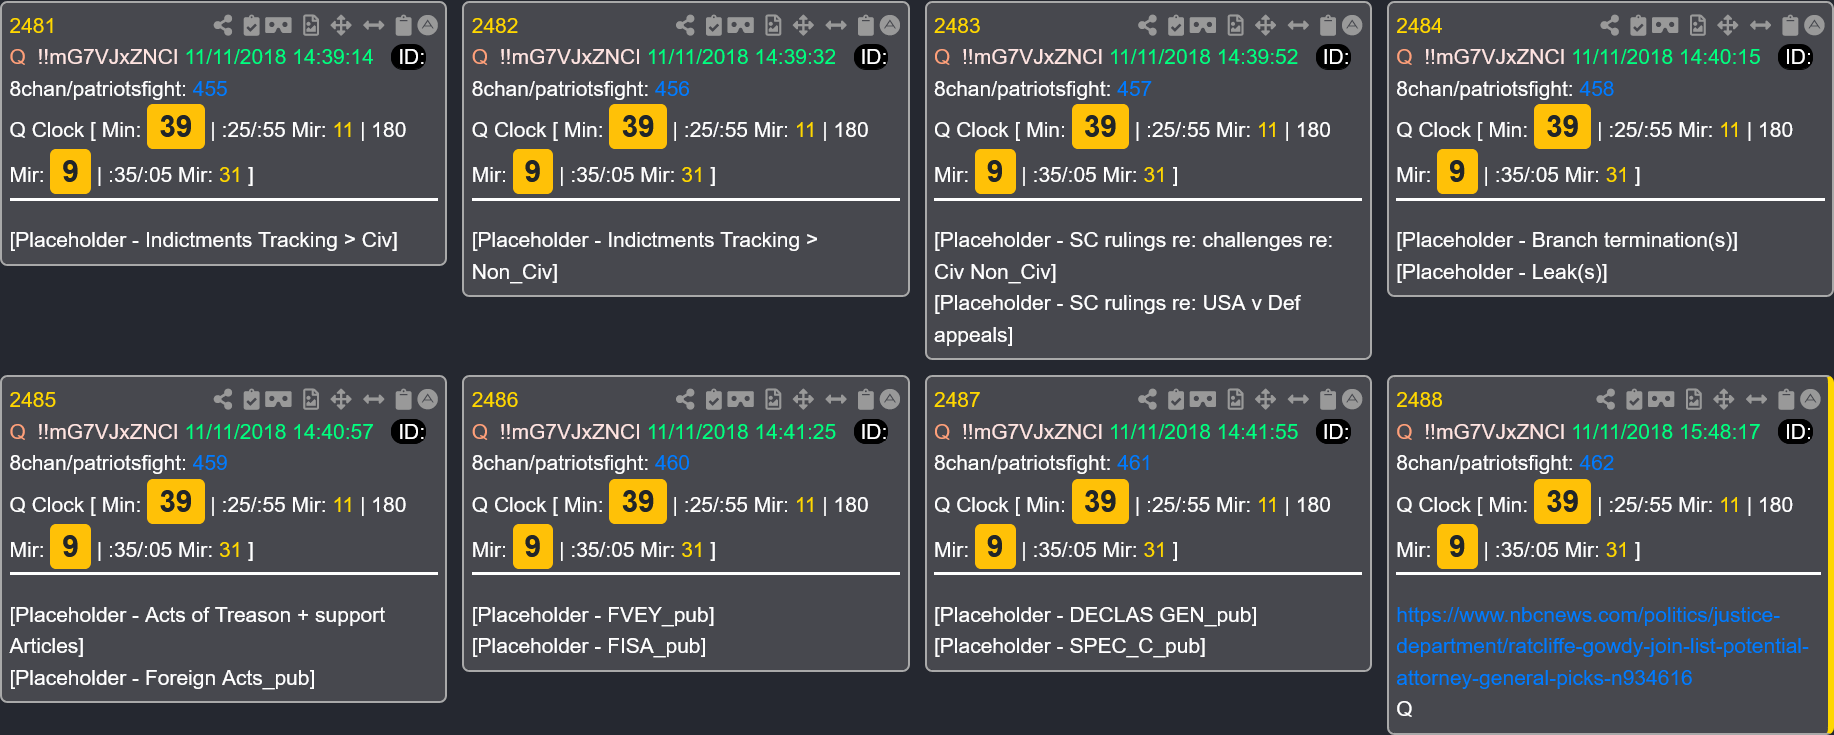Click the ID badge on post 2481
The width and height of the screenshot is (1834, 735).
tap(408, 57)
